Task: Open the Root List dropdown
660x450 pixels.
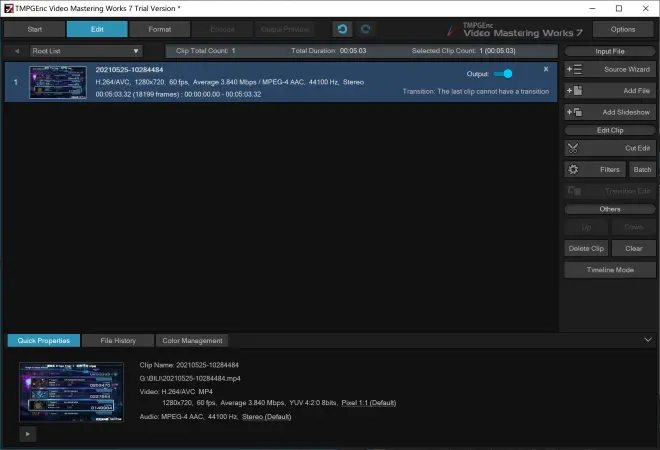Action: point(86,51)
